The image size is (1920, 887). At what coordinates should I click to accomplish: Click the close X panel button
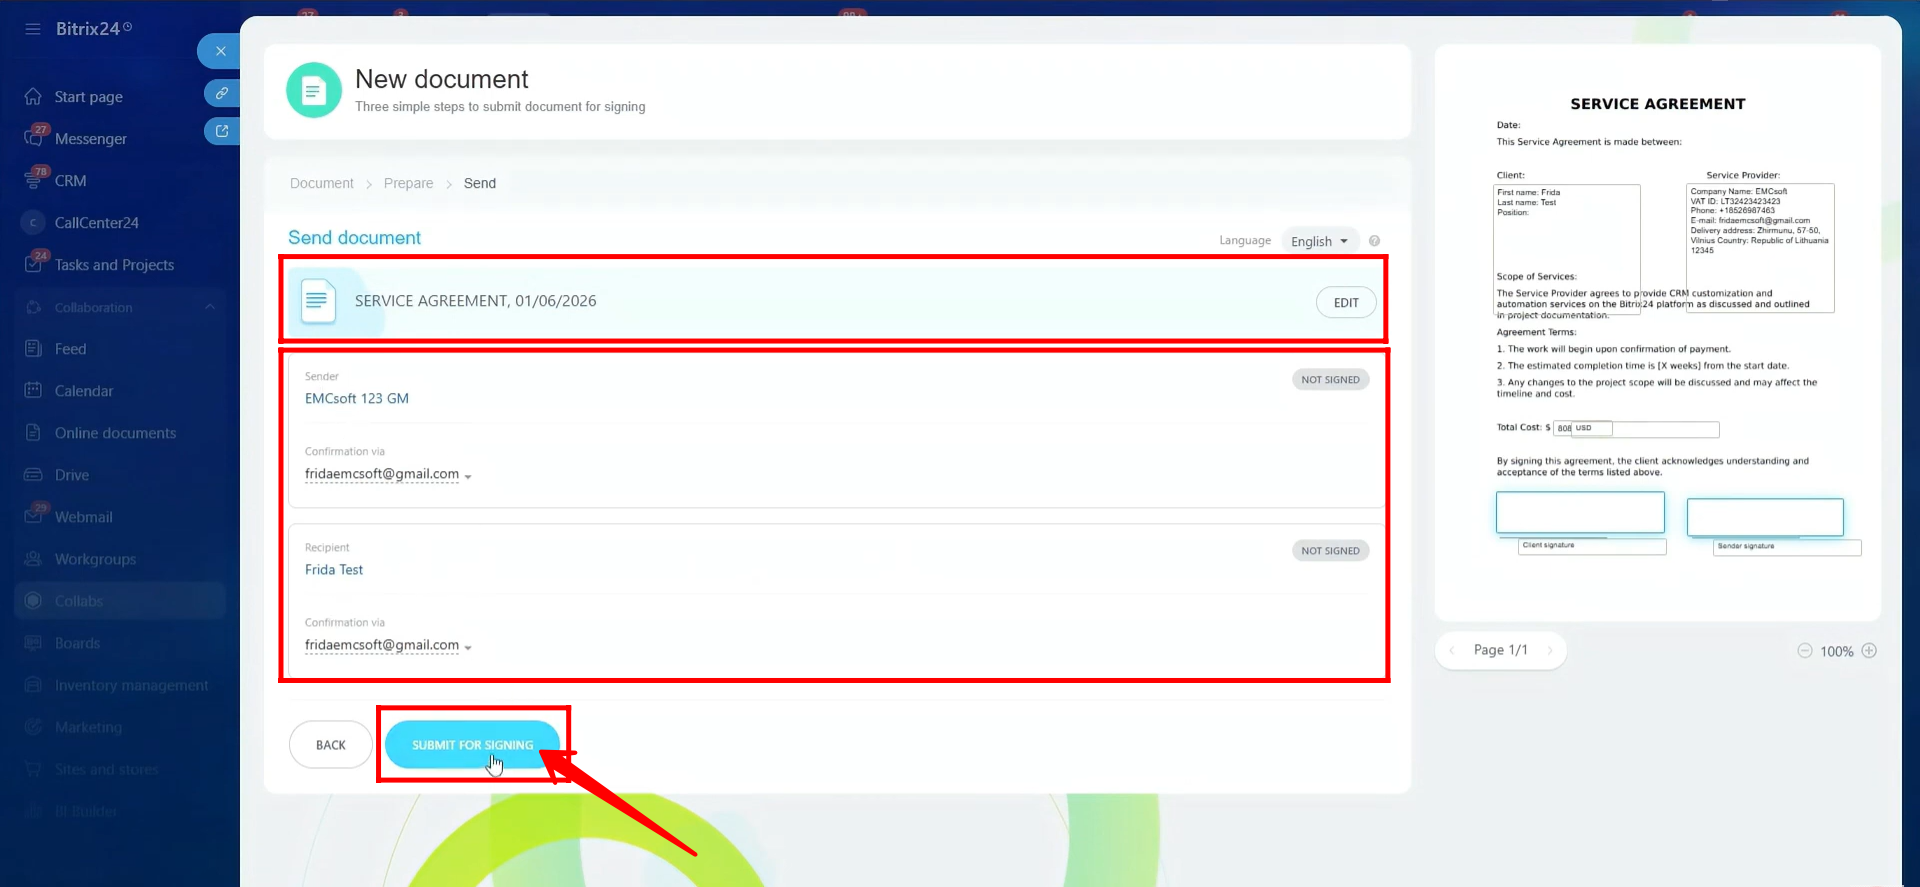(221, 51)
